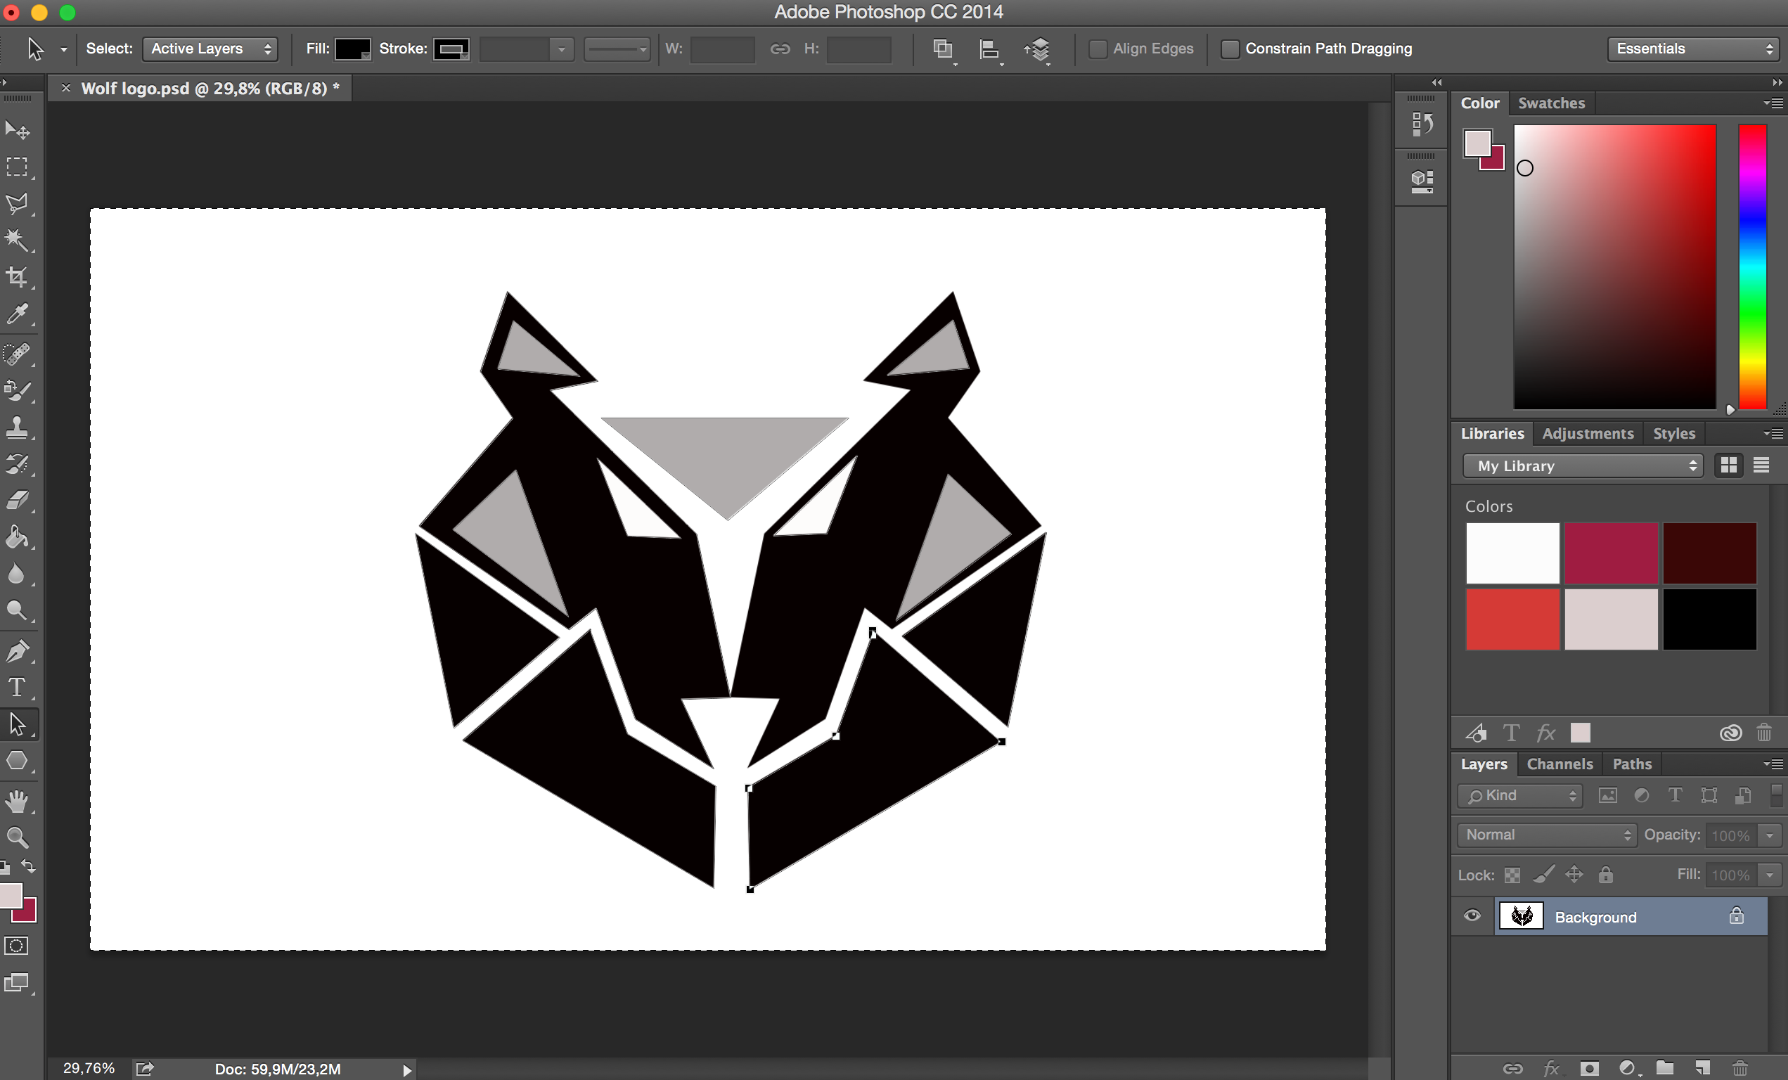Image resolution: width=1788 pixels, height=1080 pixels.
Task: Select the Rectangular Marquee tool
Action: [x=17, y=167]
